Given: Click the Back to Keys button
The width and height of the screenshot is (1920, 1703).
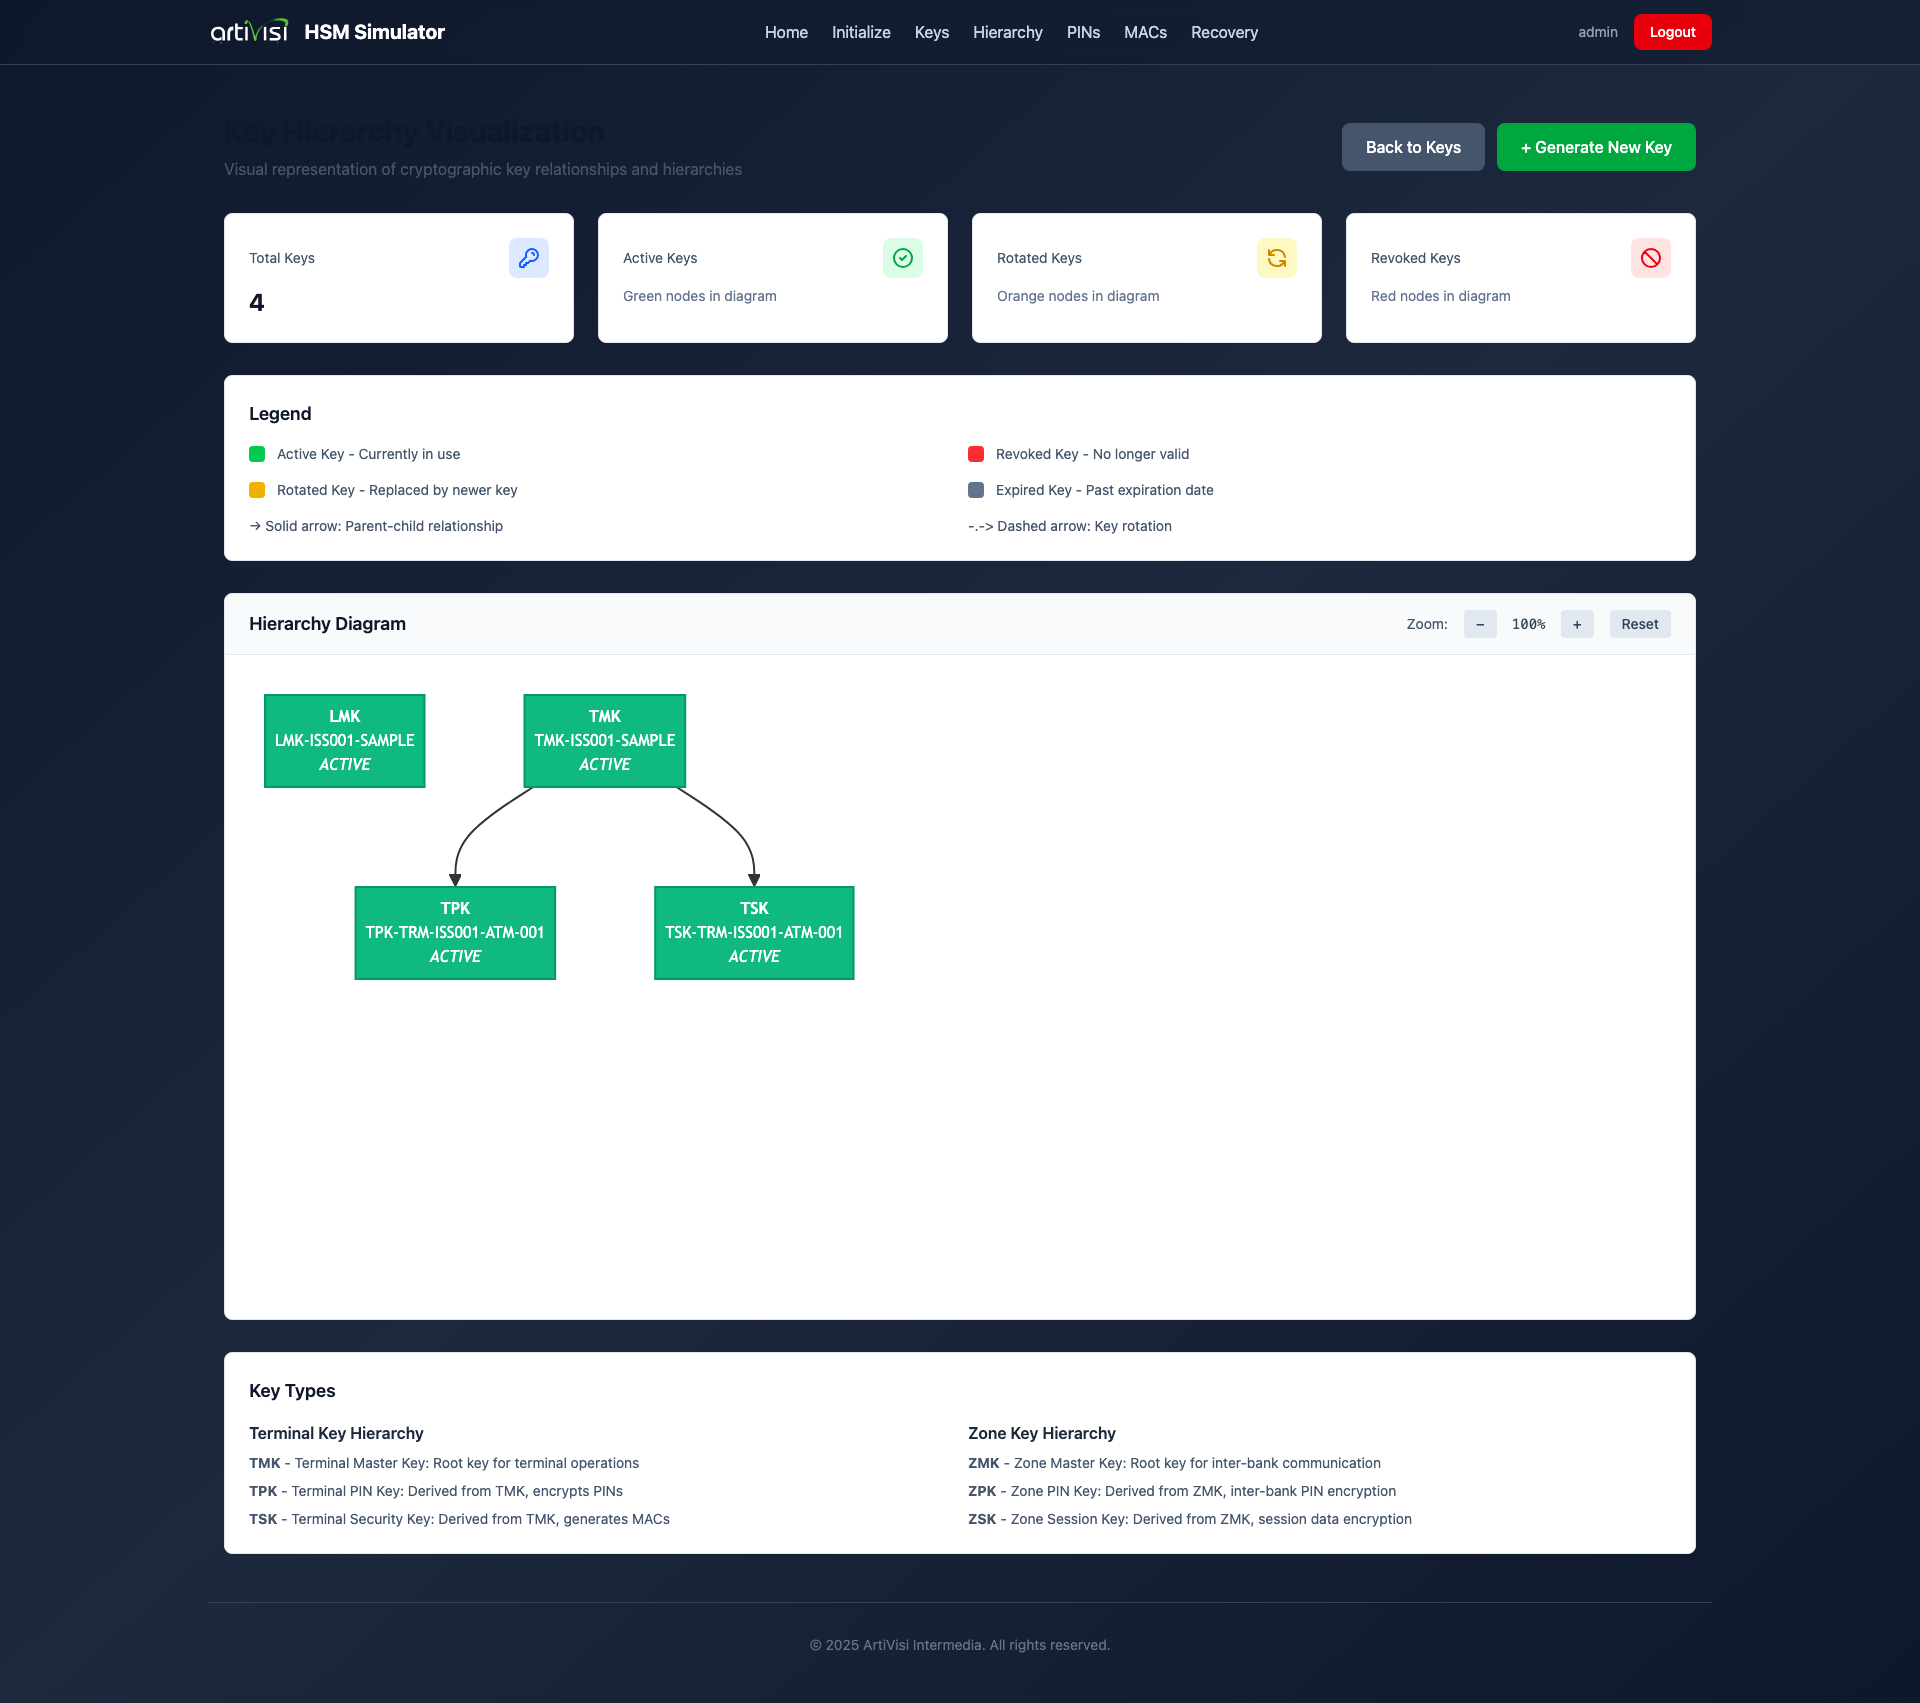Looking at the screenshot, I should (1412, 147).
